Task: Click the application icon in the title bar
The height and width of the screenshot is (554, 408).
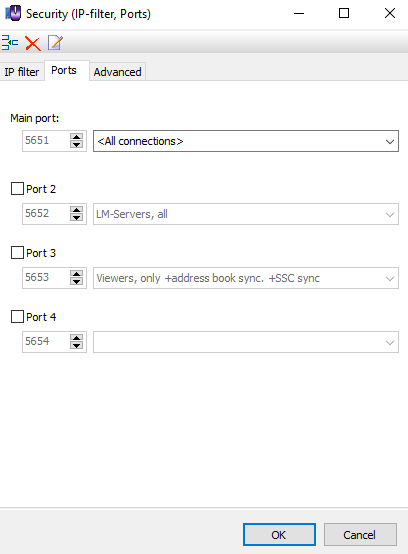Action: tap(13, 13)
